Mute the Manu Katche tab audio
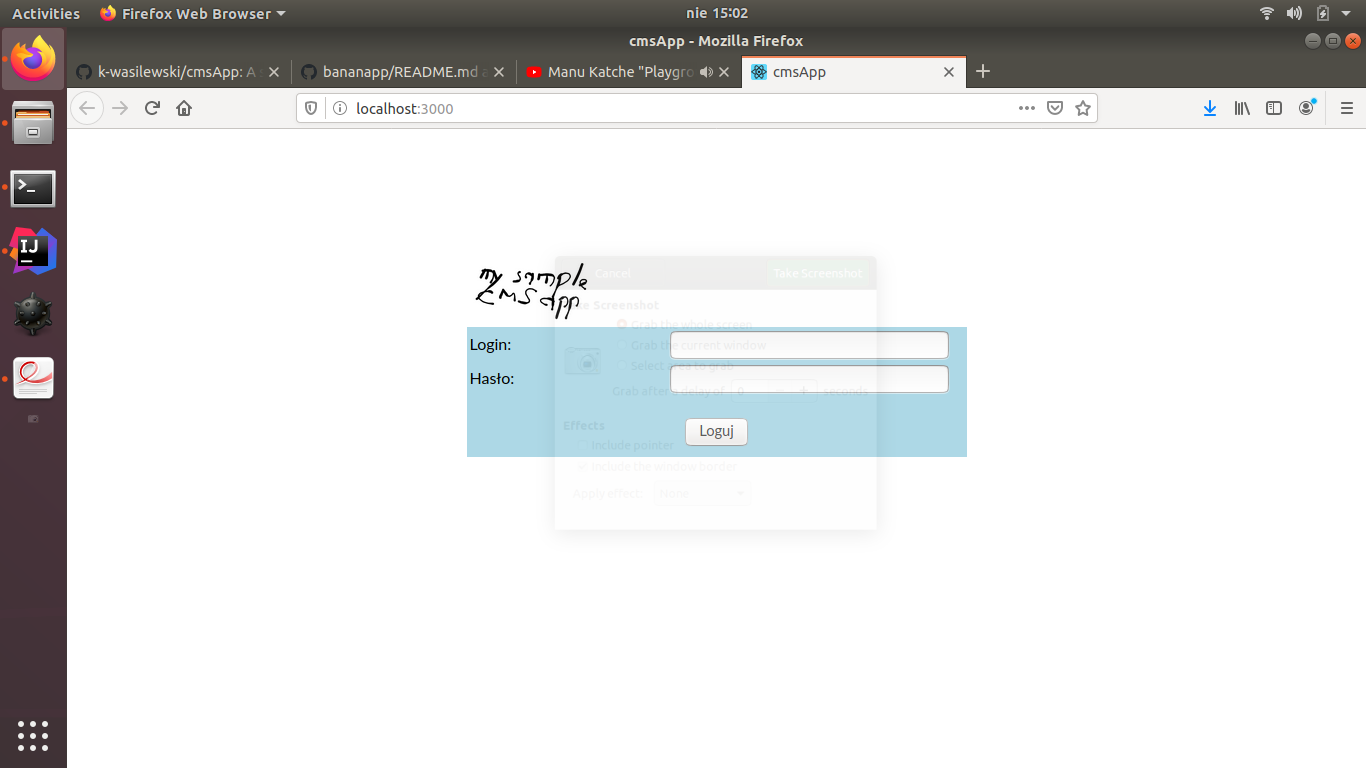This screenshot has width=1366, height=768. (x=707, y=72)
